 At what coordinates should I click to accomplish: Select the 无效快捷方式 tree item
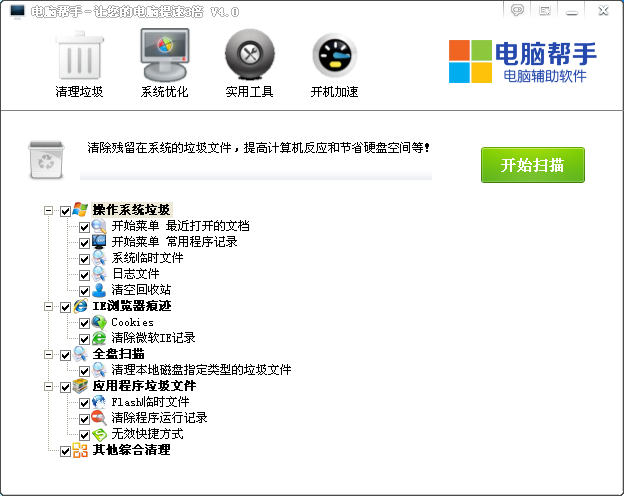click(147, 434)
